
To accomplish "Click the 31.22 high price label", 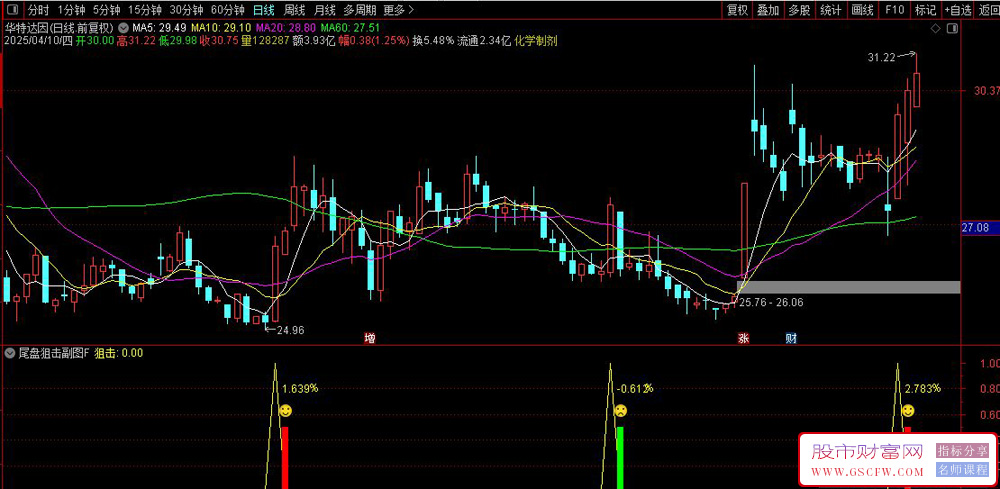I will (x=881, y=57).
